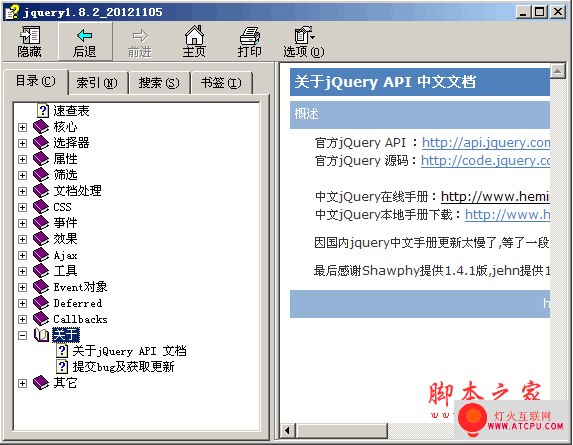Click the 隐藏 (Hide) toolbar icon
Viewport: 573px width, 445px height.
point(30,35)
